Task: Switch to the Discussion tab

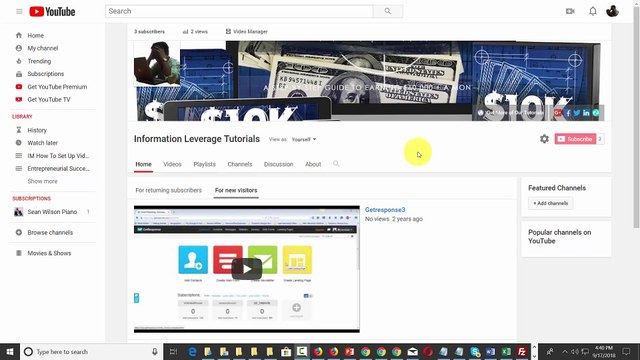Action: click(279, 164)
